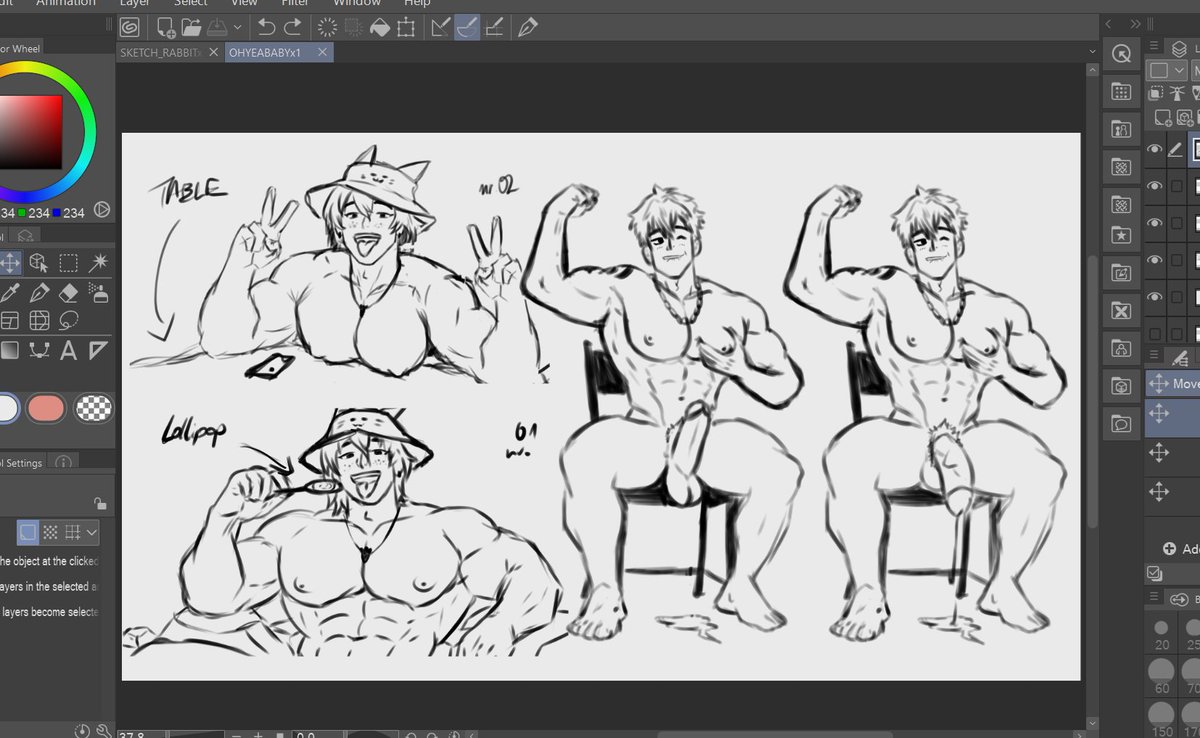Collapse panel with the single left arrow
1200x738 pixels.
tap(1109, 23)
